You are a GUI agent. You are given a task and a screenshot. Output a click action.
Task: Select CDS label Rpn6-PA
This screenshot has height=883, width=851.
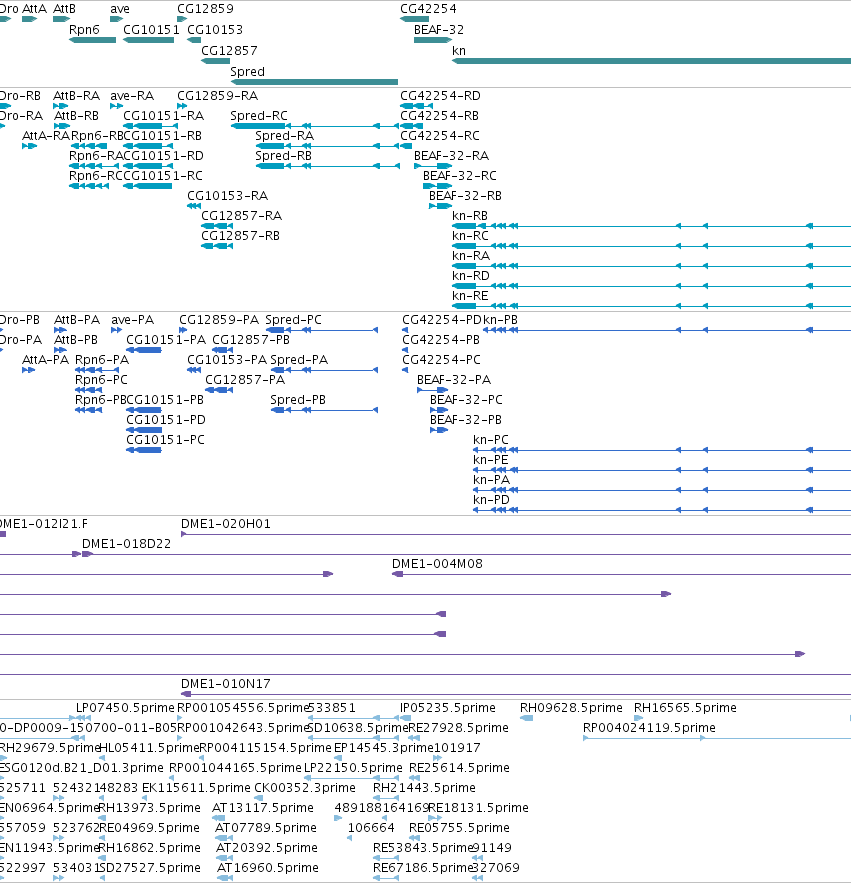tap(102, 360)
